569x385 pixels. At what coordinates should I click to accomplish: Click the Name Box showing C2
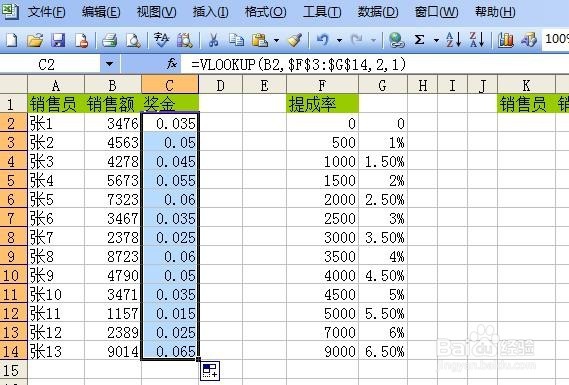click(50, 64)
